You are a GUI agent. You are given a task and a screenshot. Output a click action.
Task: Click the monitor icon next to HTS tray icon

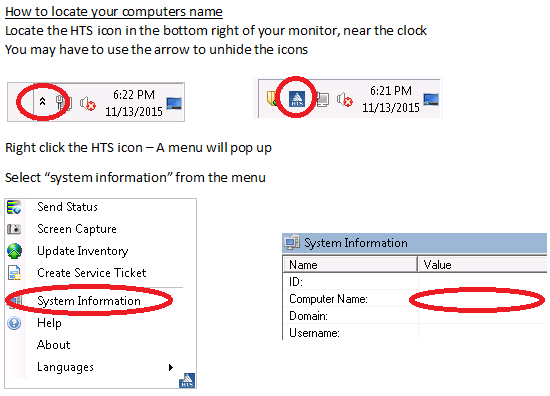(323, 100)
